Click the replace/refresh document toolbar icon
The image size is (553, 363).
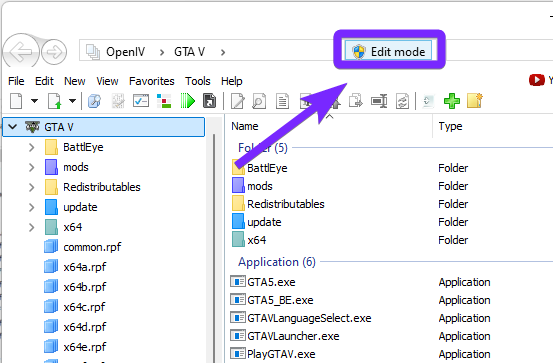(402, 101)
